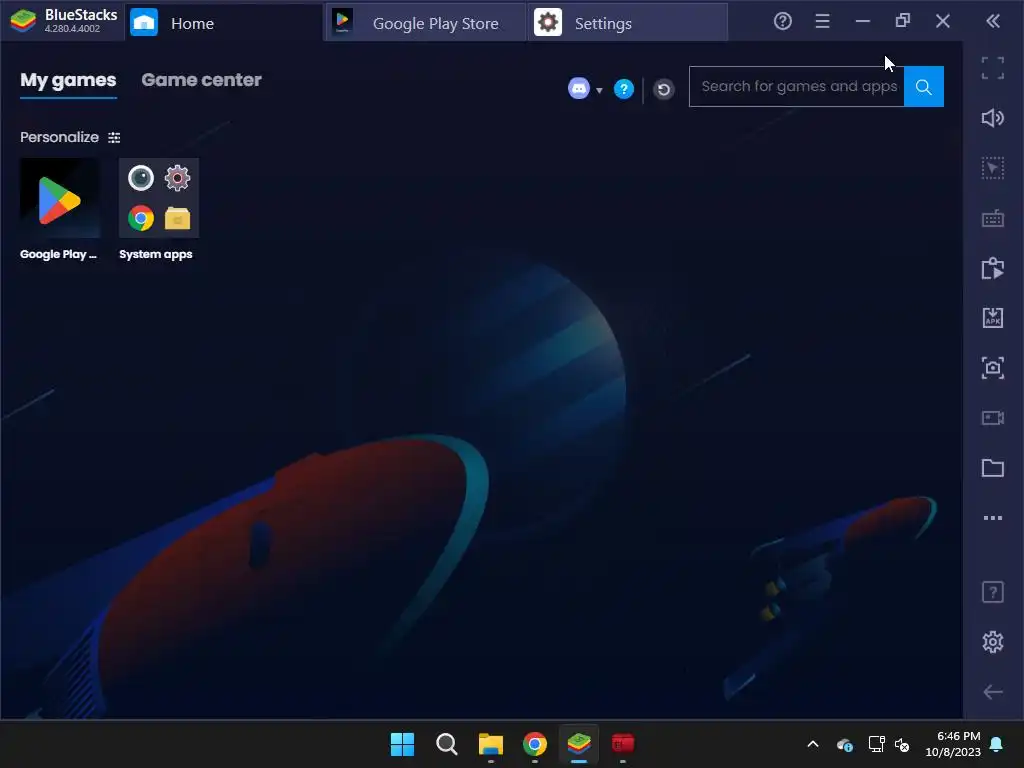Click the cursor lock icon in sidebar
1024x768 pixels.
pyautogui.click(x=993, y=168)
